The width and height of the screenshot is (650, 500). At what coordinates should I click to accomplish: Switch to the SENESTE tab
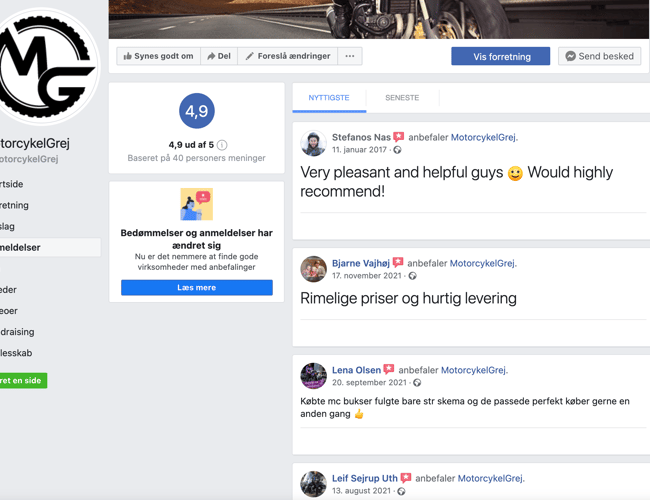402,98
